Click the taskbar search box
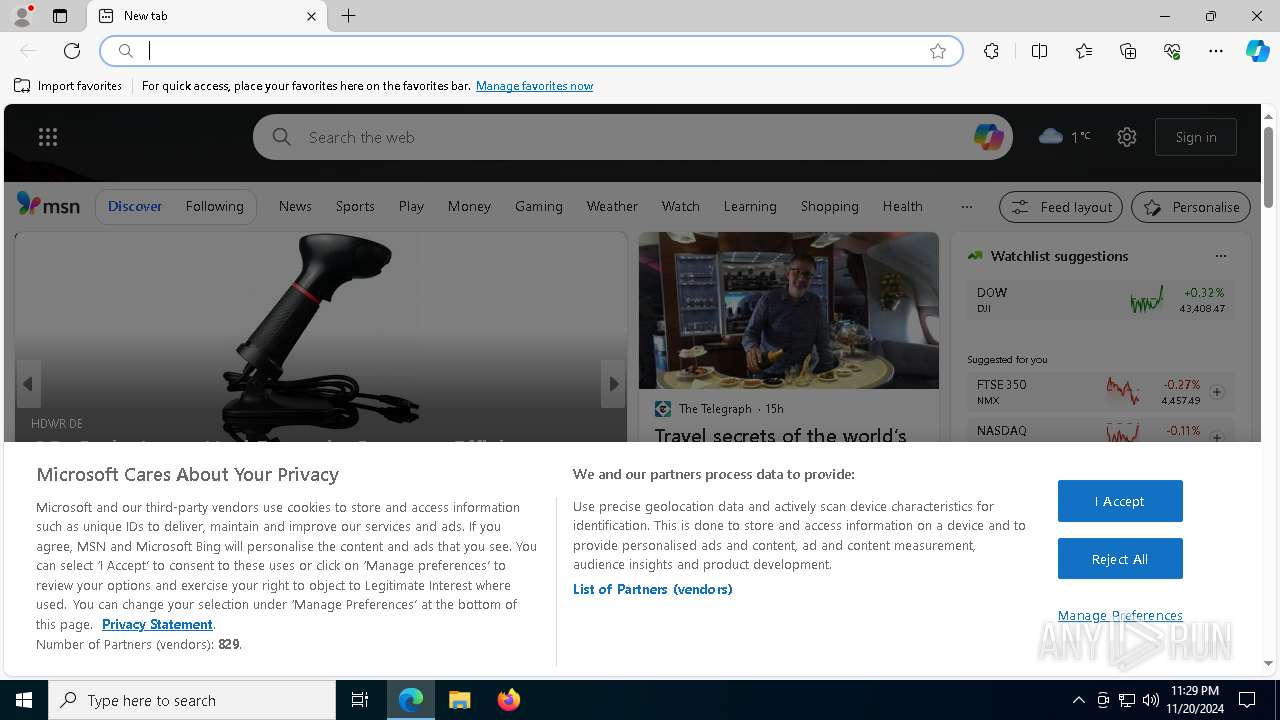1280x720 pixels. coord(192,700)
